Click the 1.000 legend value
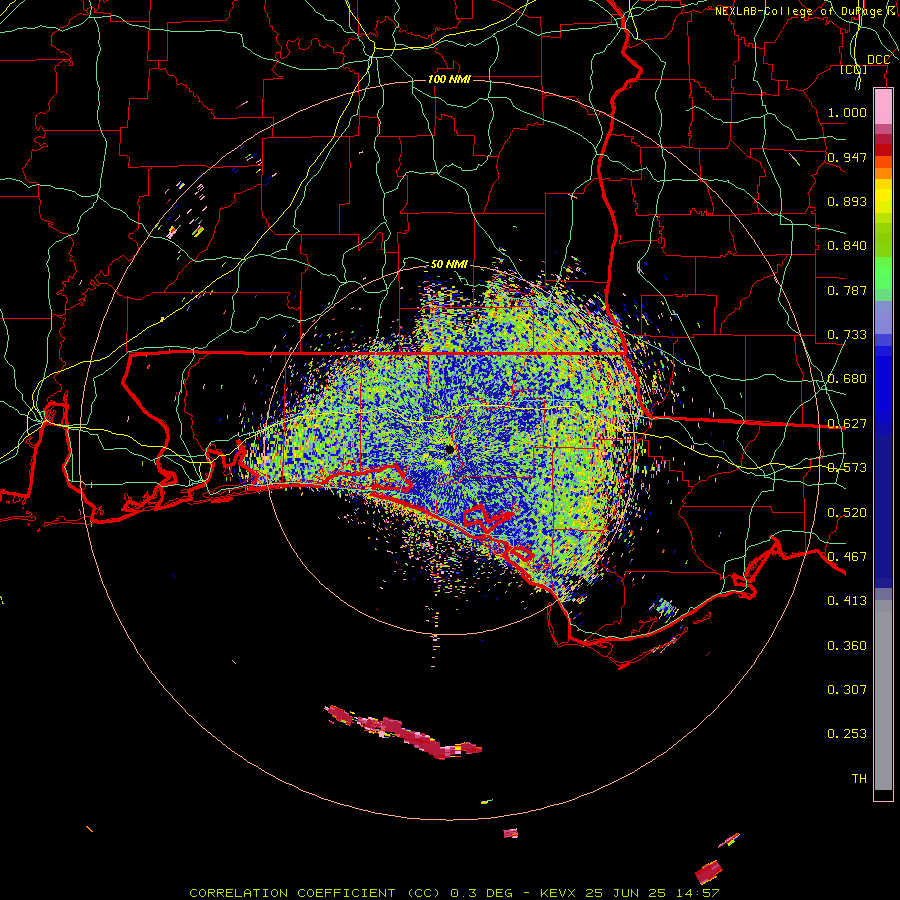900x900 pixels. tap(847, 112)
